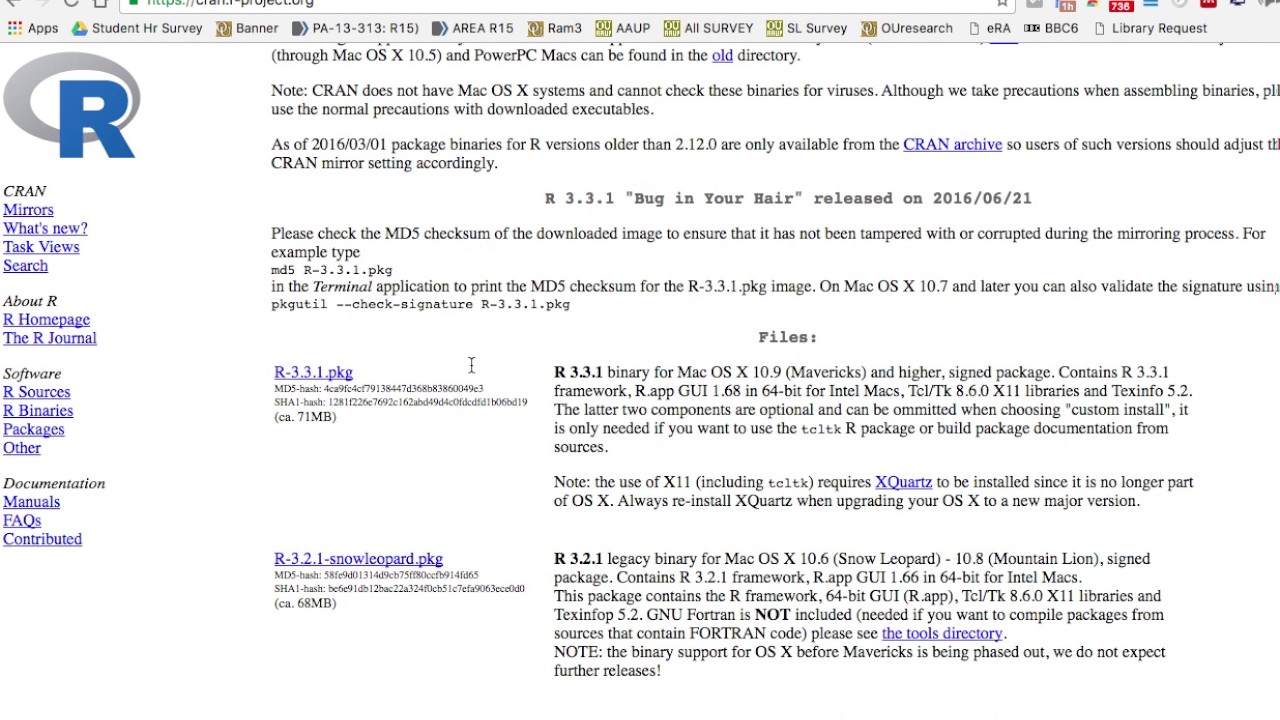Open the All SURVEY bookmark

tap(708, 28)
